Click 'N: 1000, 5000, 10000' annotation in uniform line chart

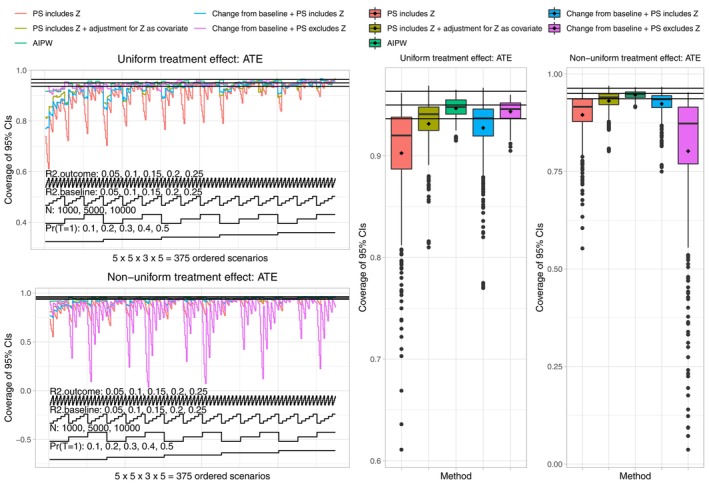[90, 210]
